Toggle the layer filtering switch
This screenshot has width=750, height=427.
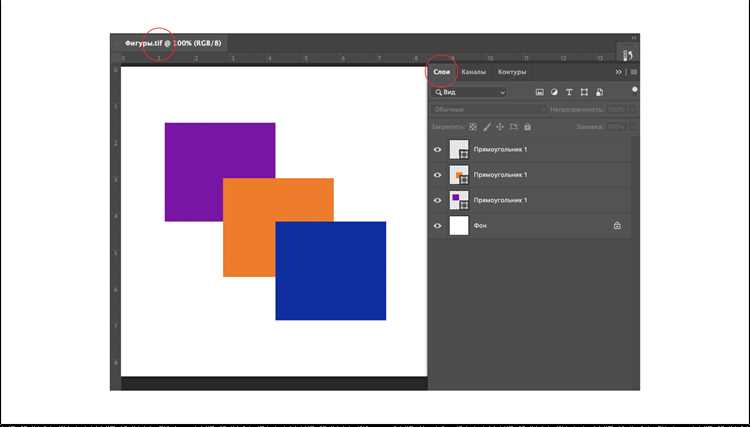(x=635, y=90)
